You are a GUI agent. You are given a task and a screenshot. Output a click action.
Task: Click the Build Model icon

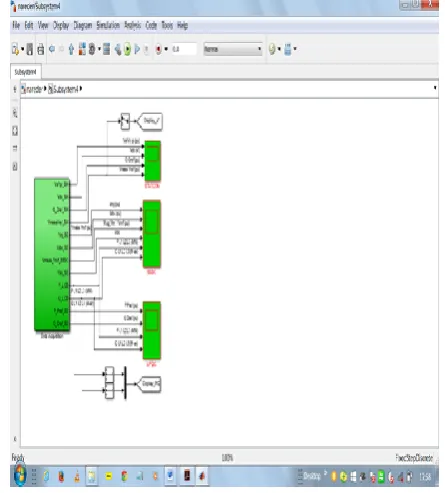288,49
